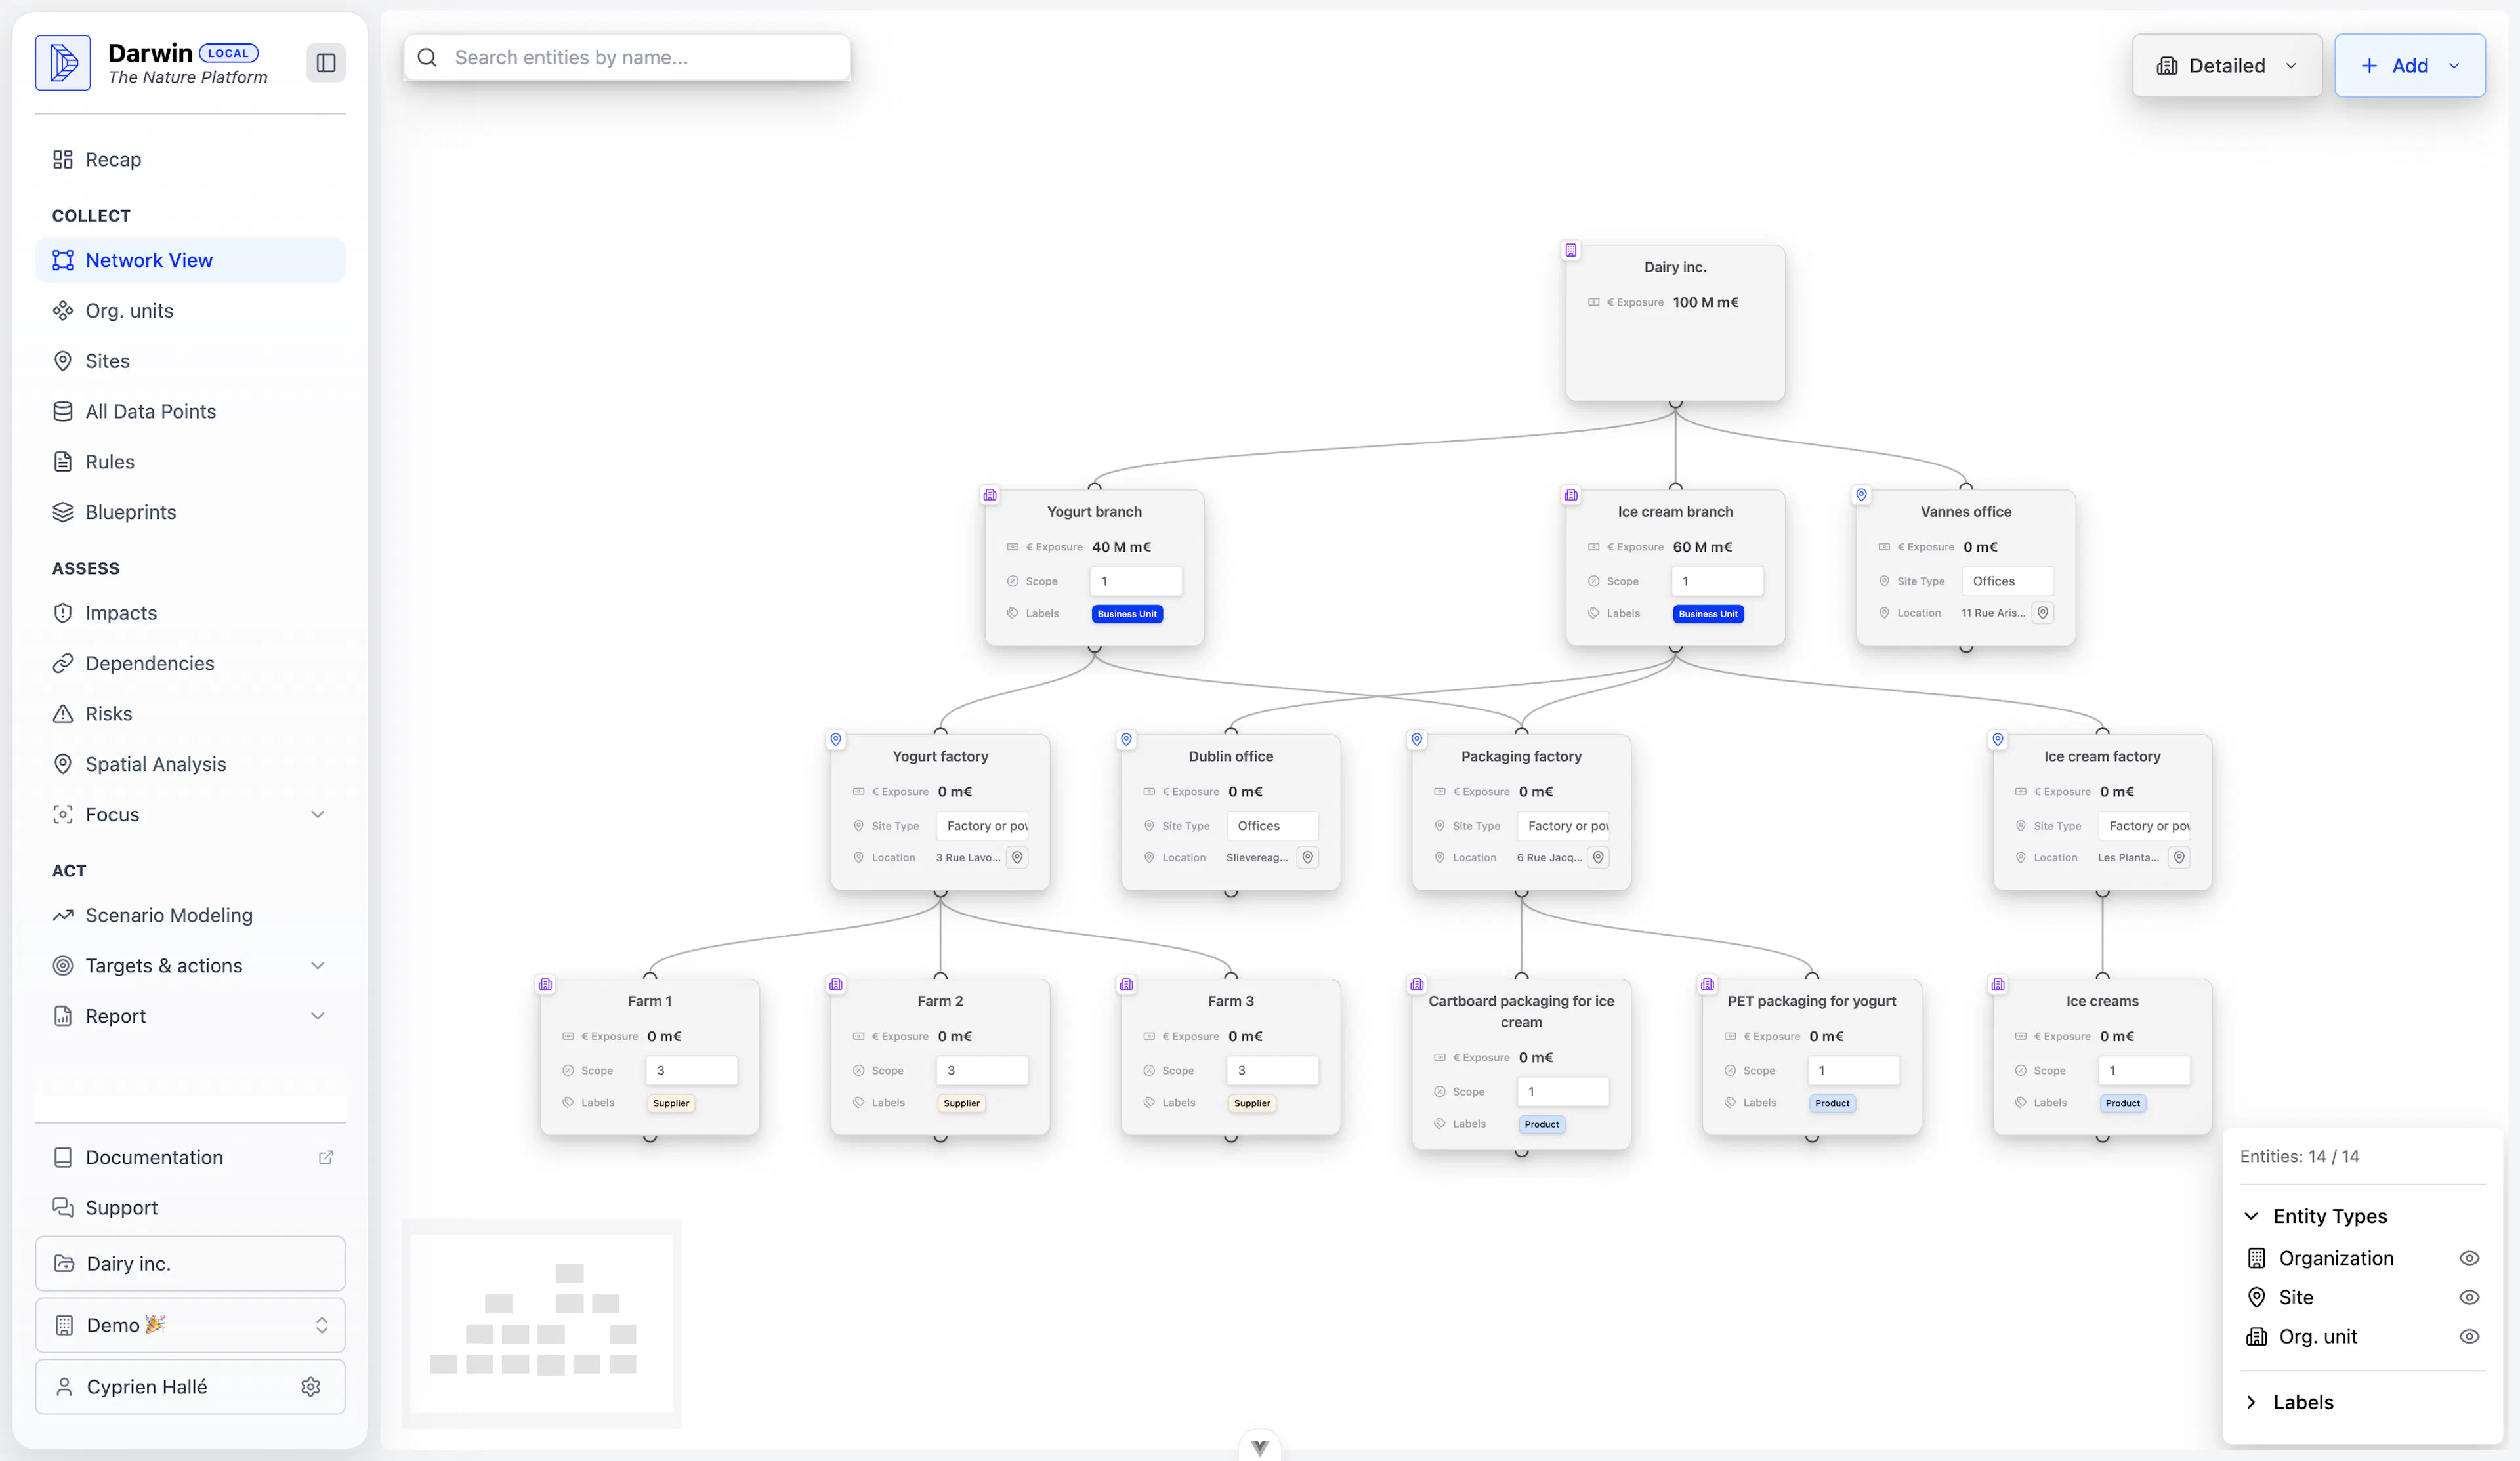Toggle visibility of Org. unit entities
Screen dimensions: 2520x1461
(x=2468, y=1336)
